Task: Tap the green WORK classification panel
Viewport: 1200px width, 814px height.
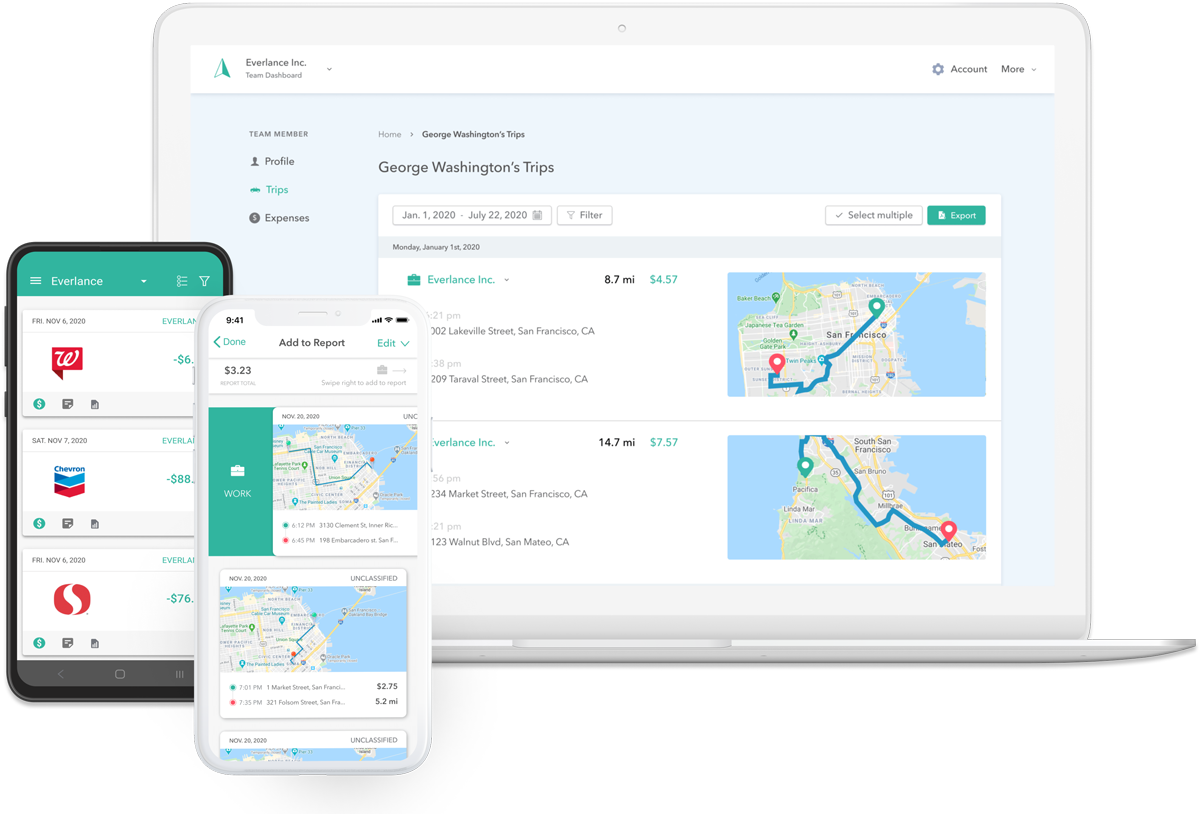Action: pyautogui.click(x=239, y=481)
